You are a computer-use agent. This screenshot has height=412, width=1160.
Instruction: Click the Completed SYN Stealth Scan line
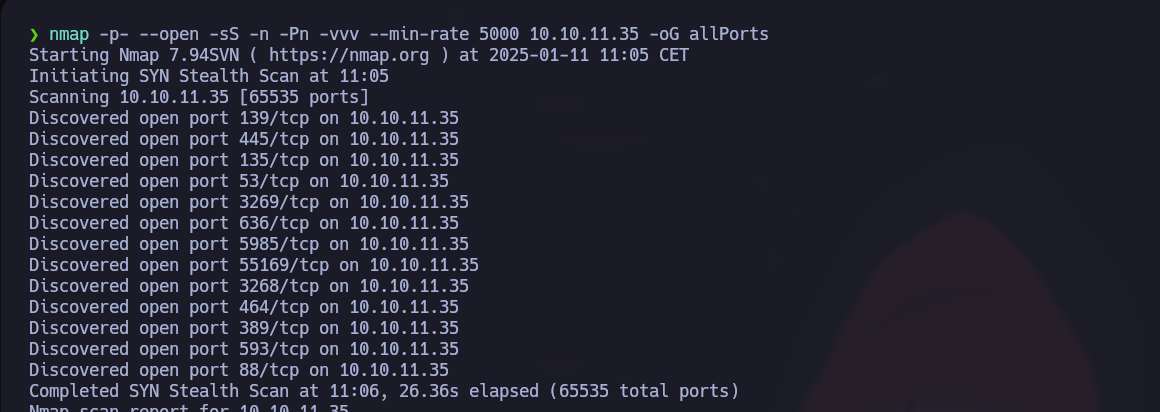click(x=383, y=391)
